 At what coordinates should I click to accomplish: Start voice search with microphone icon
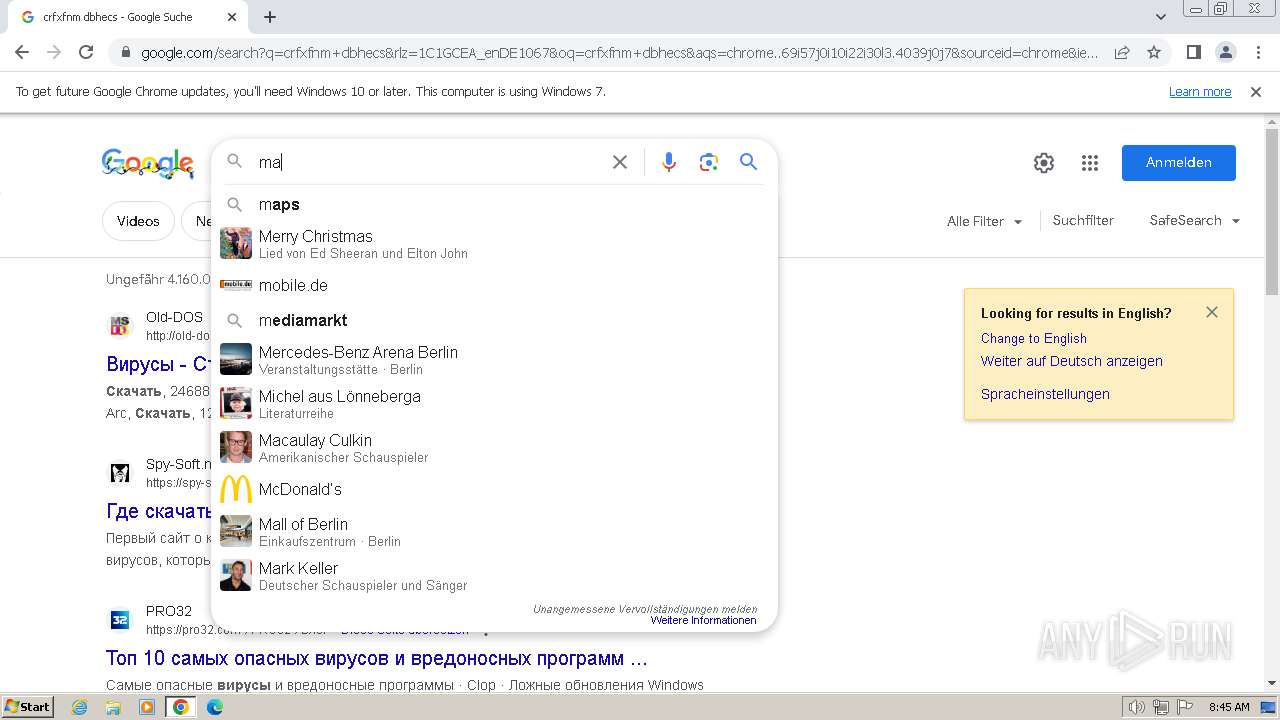point(669,162)
